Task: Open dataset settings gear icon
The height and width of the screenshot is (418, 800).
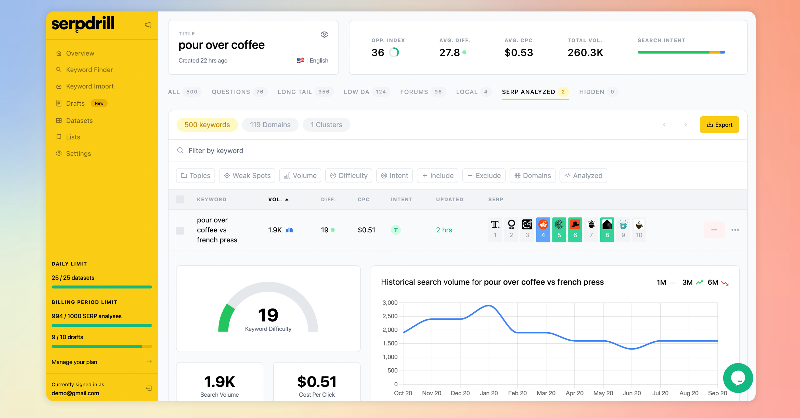Action: point(324,35)
